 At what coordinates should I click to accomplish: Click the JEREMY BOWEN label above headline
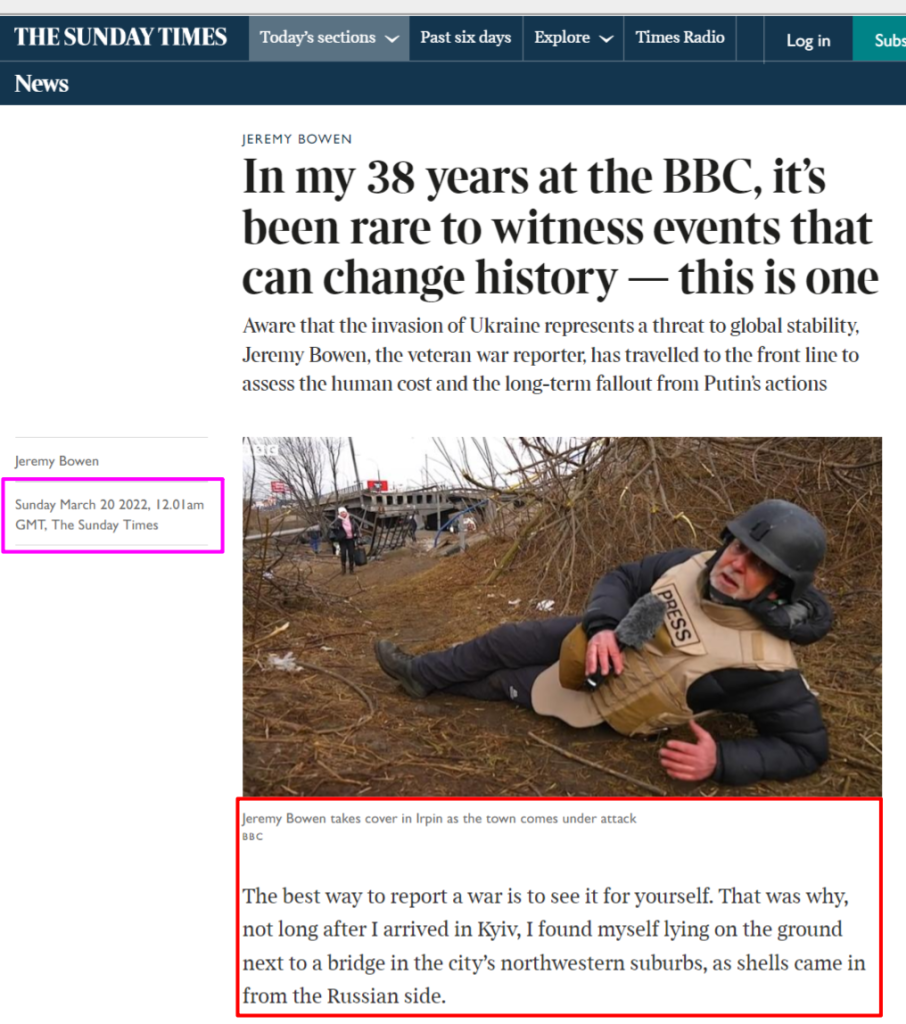point(297,139)
